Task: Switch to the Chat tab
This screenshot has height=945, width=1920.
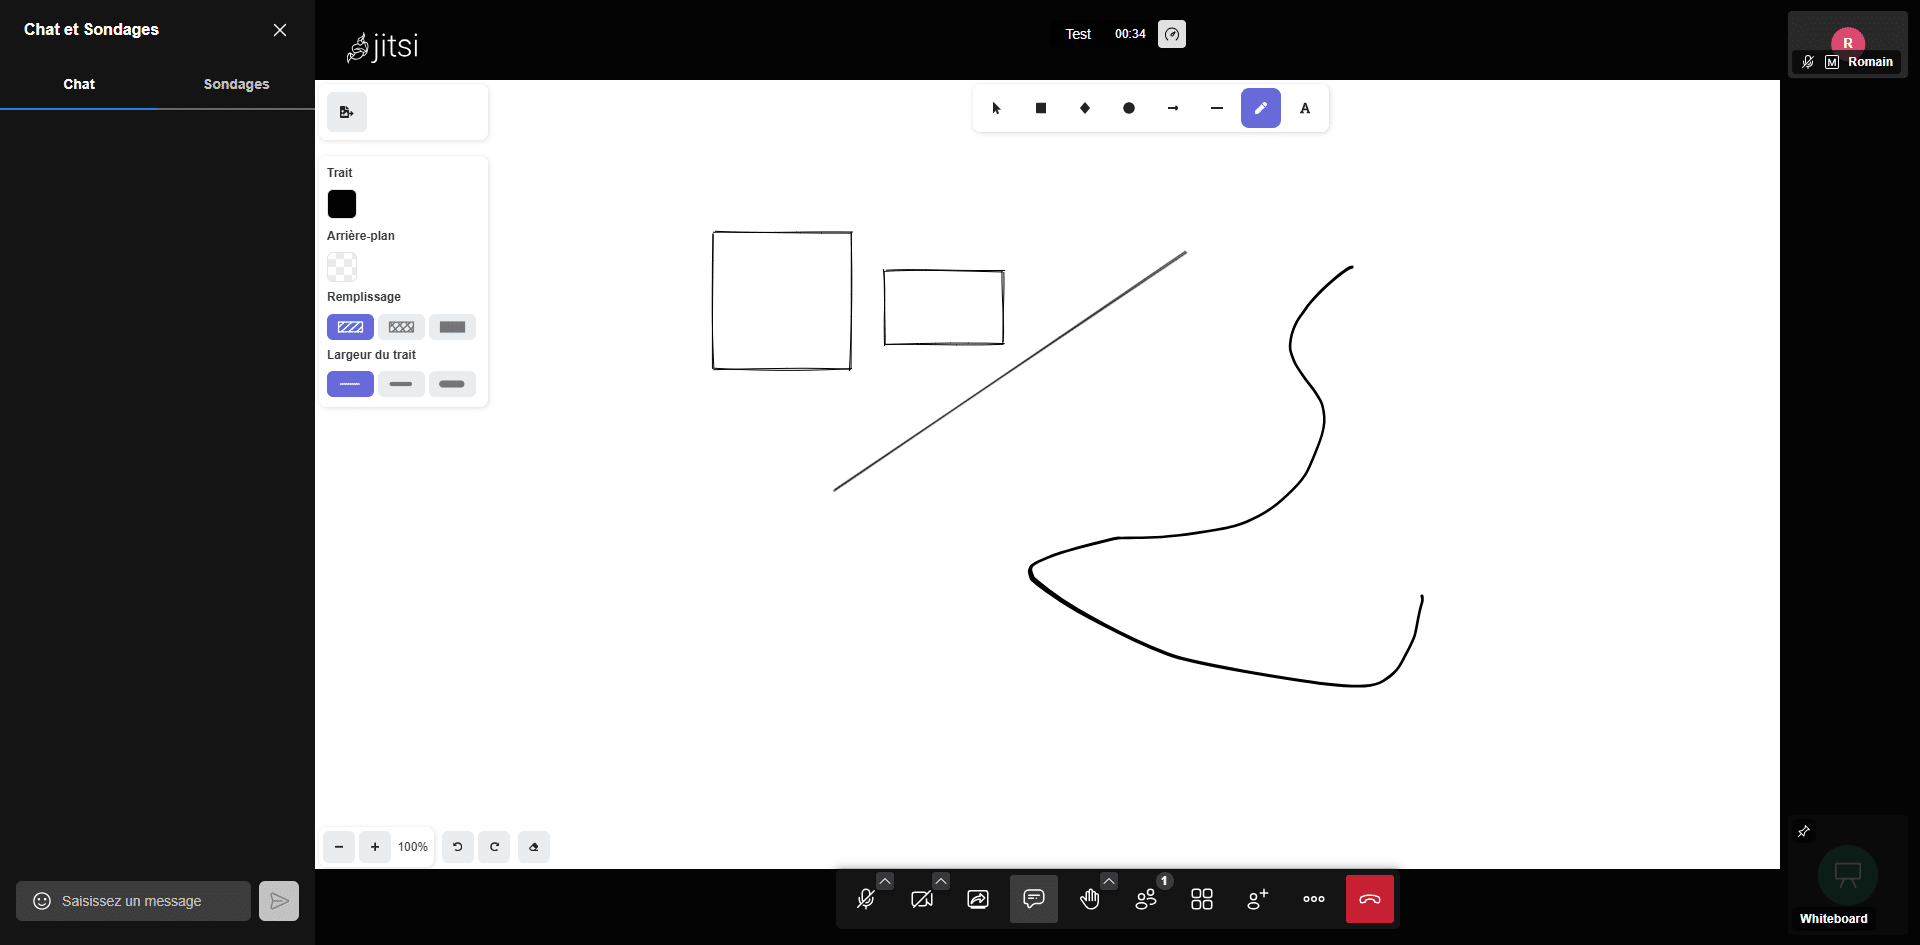Action: (79, 84)
